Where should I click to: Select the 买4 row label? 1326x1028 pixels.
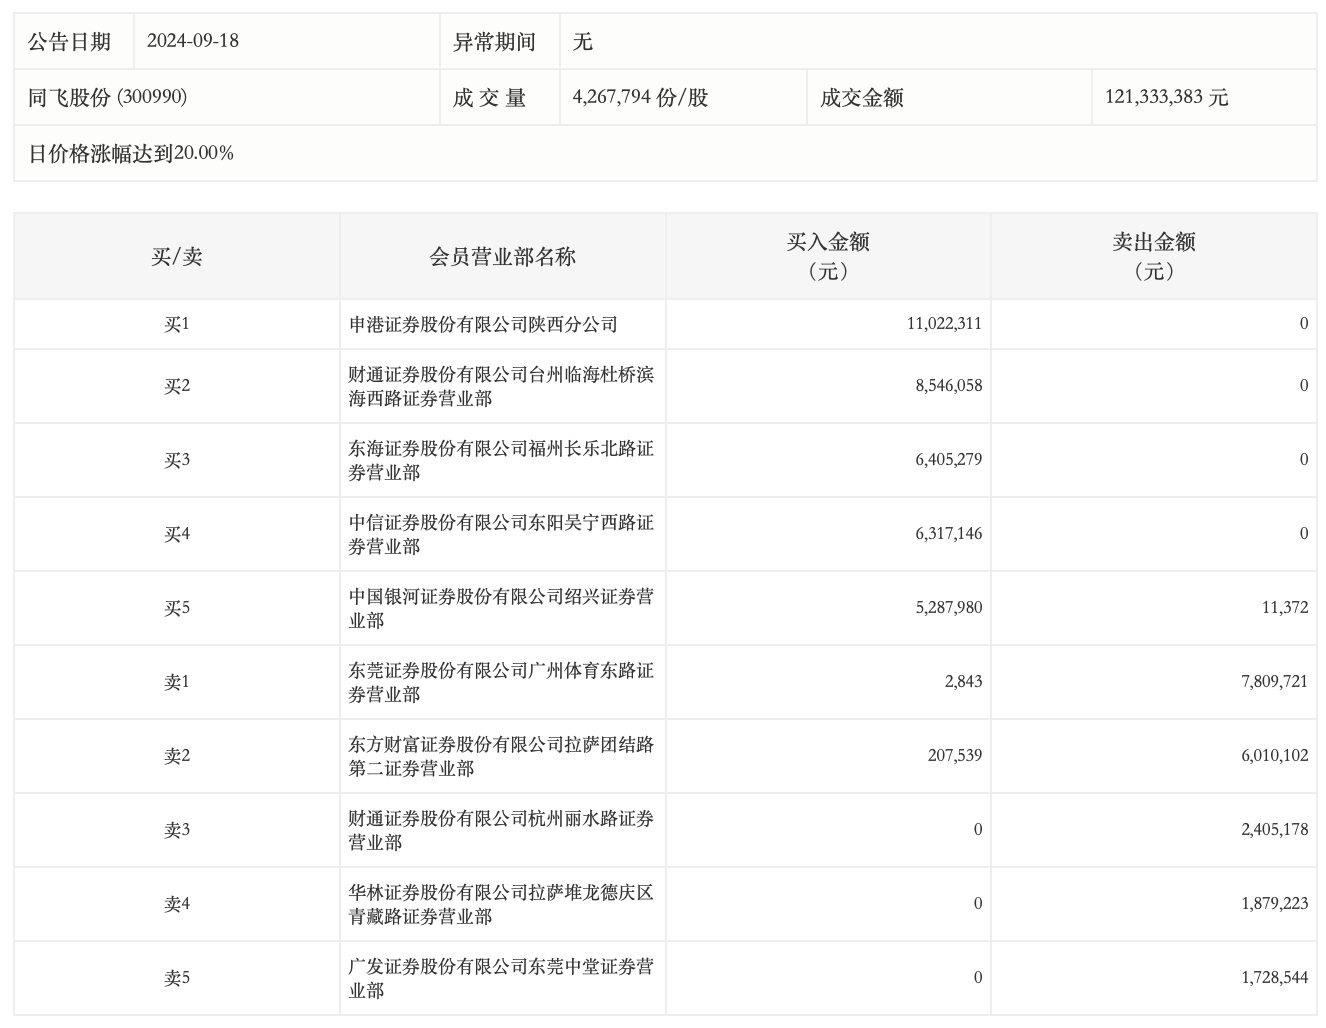177,534
